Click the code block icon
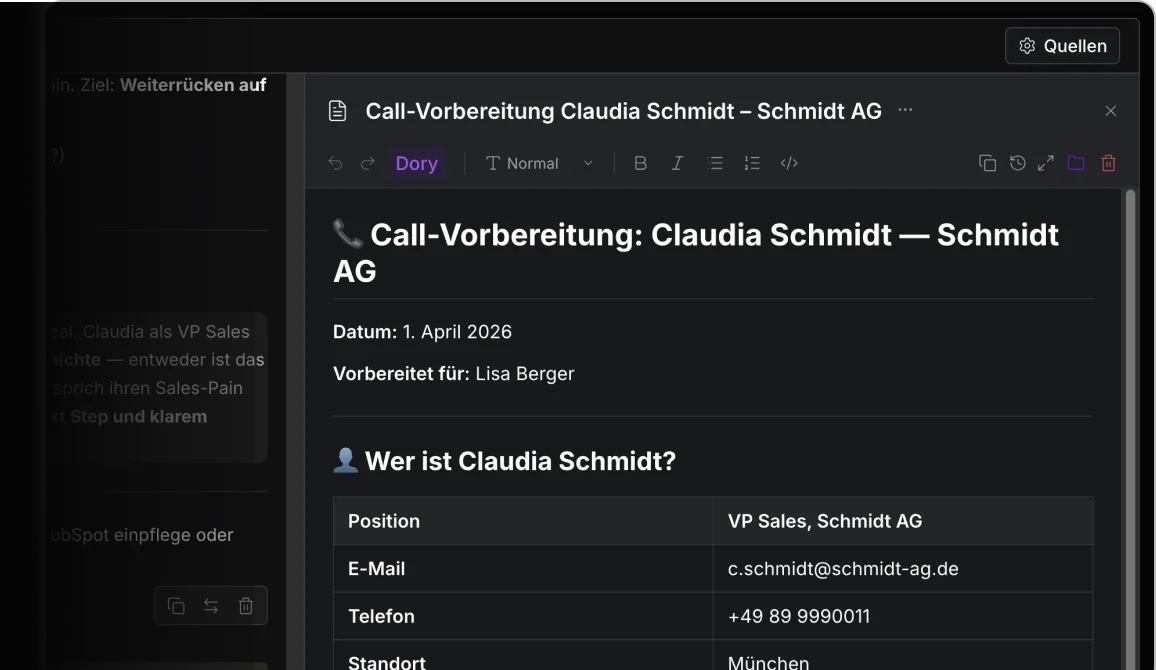 click(789, 164)
